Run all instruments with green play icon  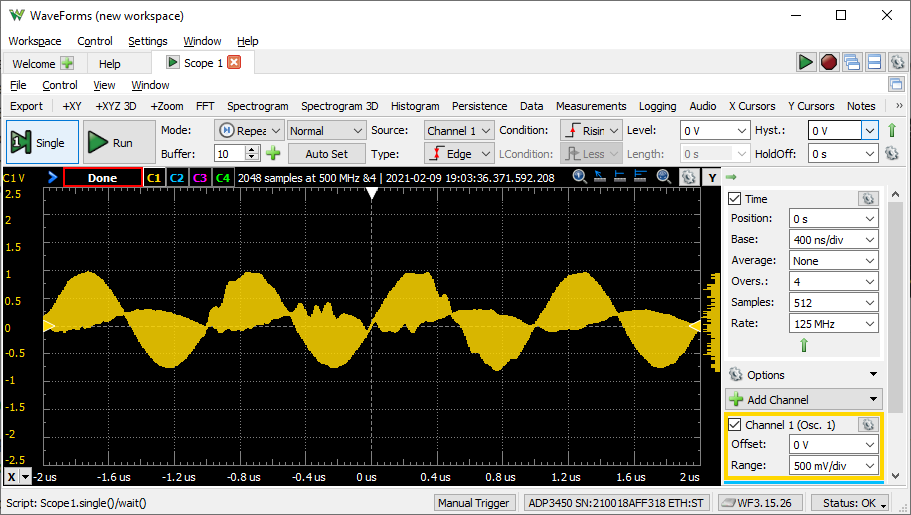[805, 62]
